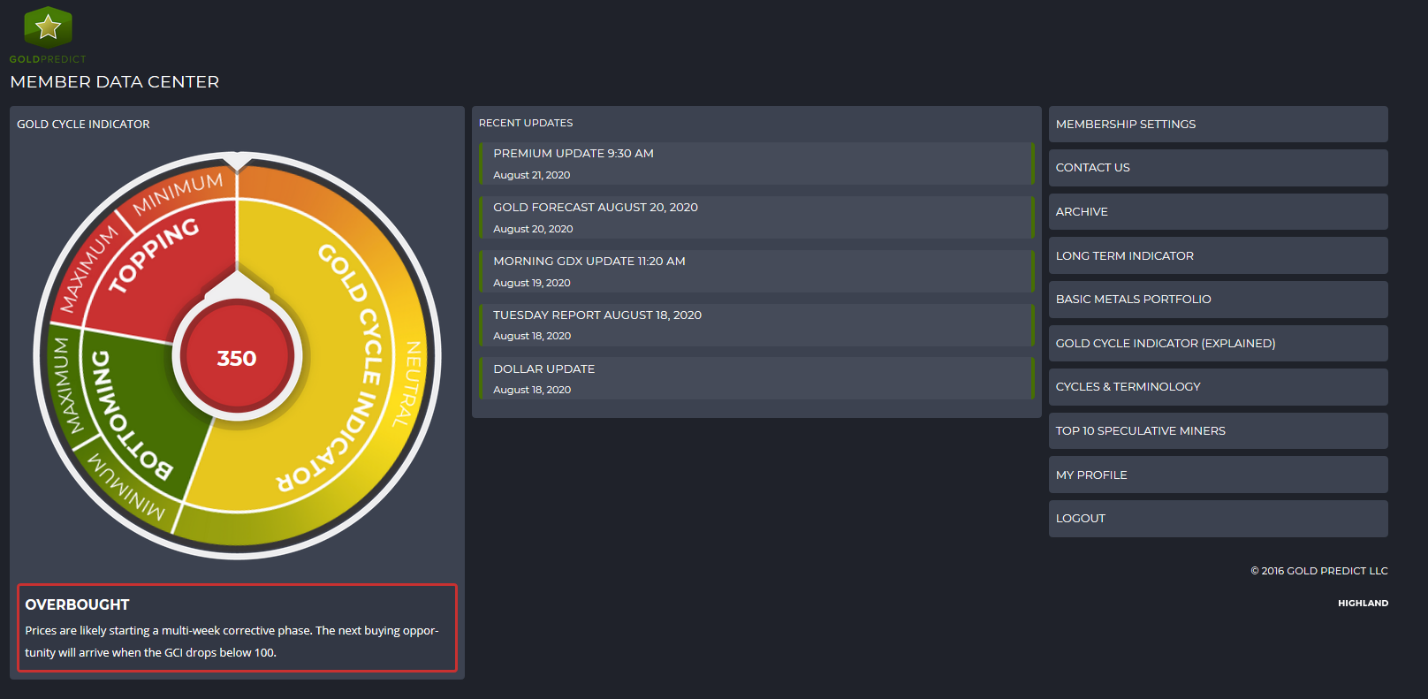Viewport: 1428px width, 699px height.
Task: Click the red 350 gauge center
Action: (x=237, y=358)
